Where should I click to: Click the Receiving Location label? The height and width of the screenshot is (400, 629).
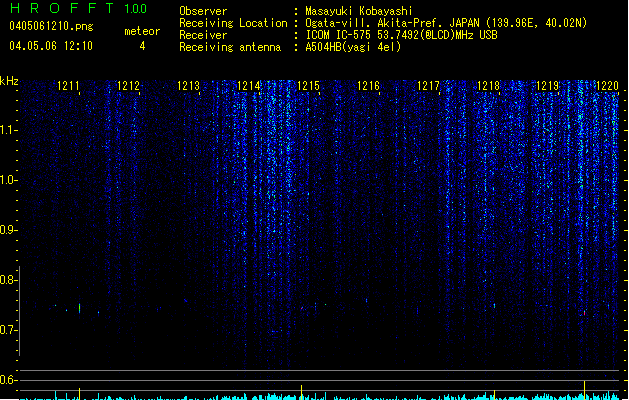click(233, 23)
